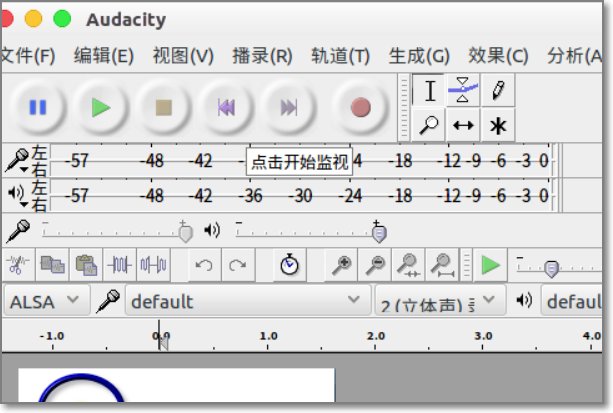Click the yellow minimize window button
This screenshot has width=613, height=413.
pos(33,18)
